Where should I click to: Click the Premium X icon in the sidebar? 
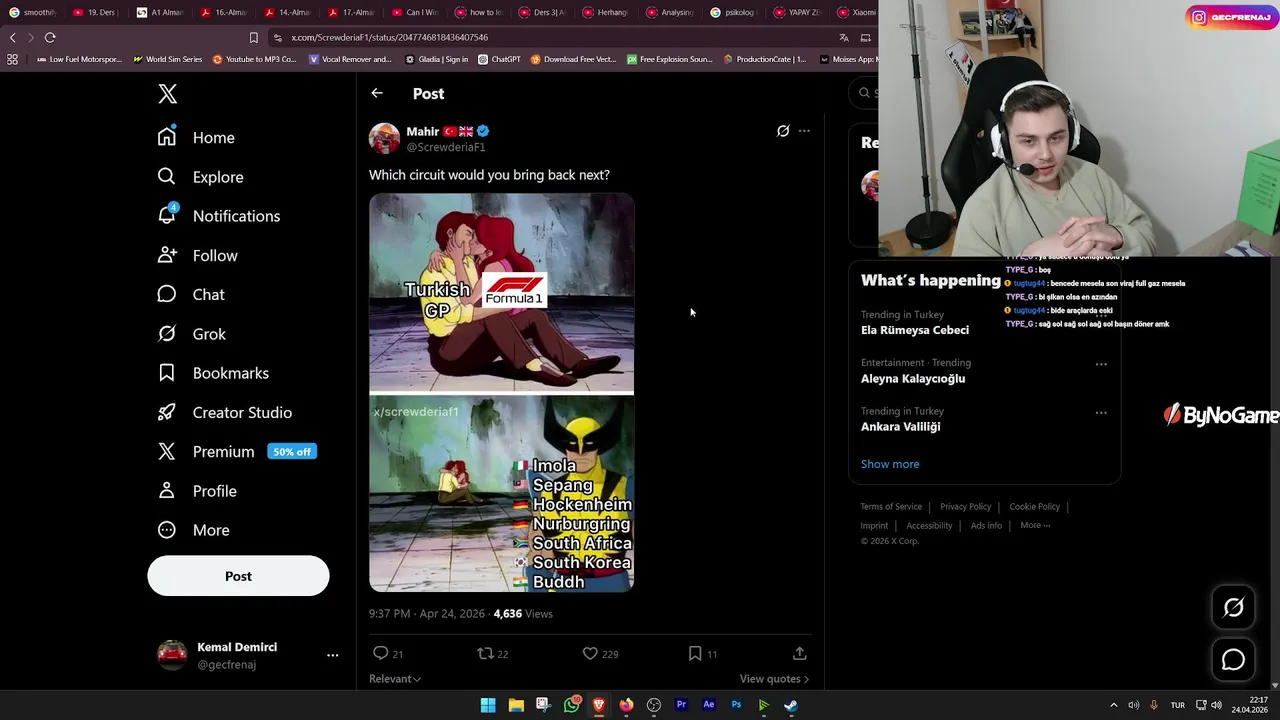[x=167, y=452]
